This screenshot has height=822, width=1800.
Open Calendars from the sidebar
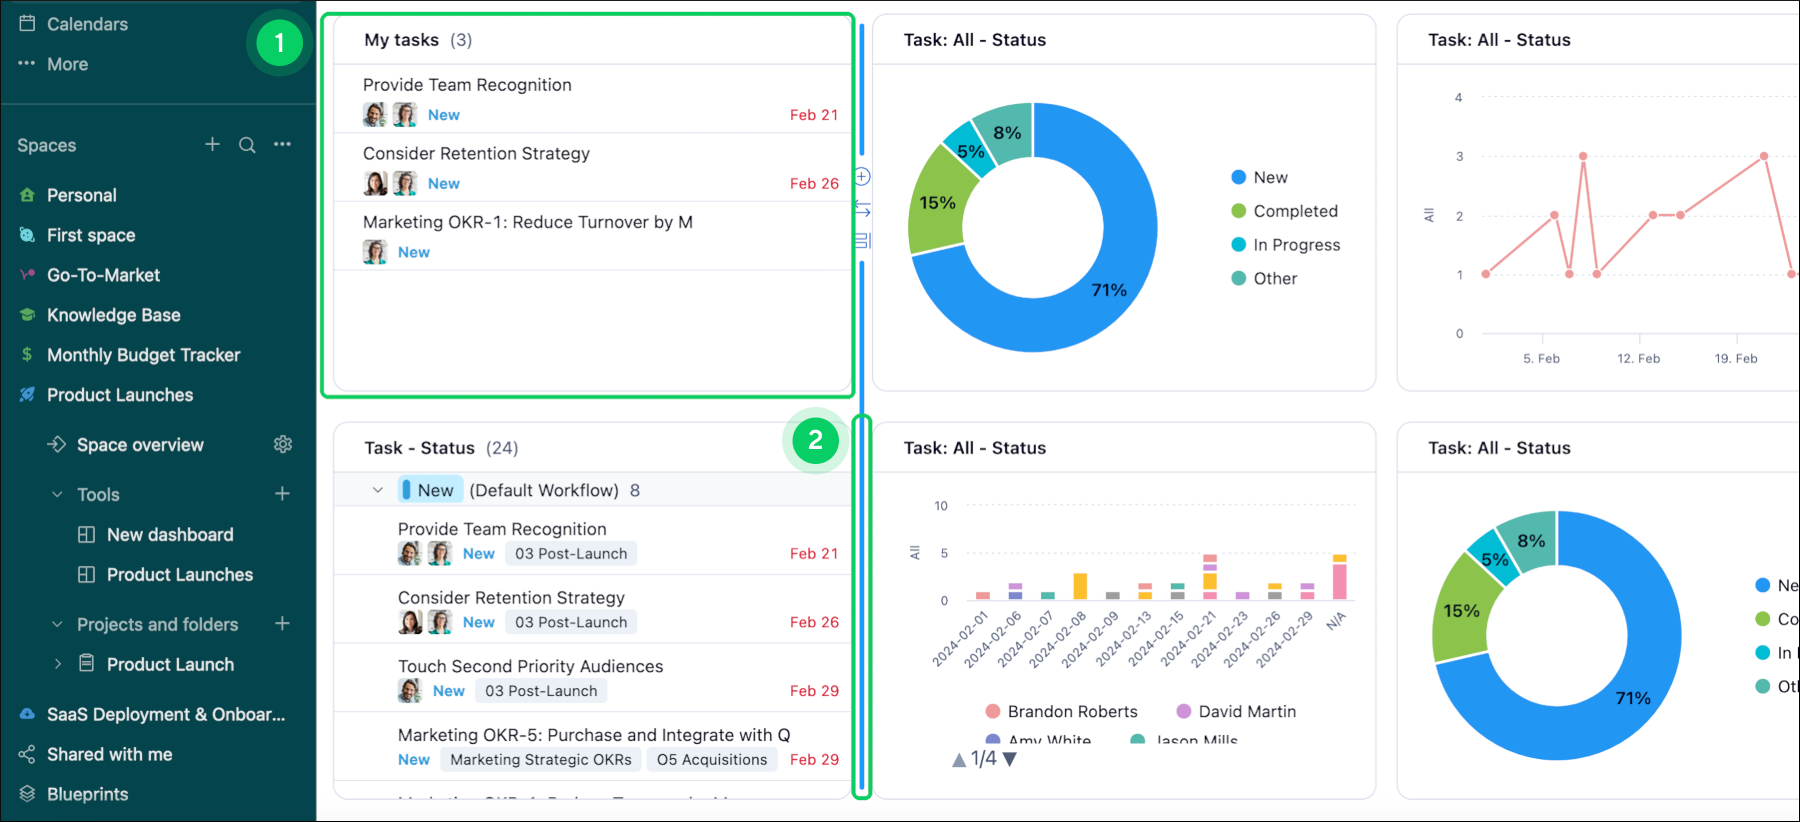[87, 24]
